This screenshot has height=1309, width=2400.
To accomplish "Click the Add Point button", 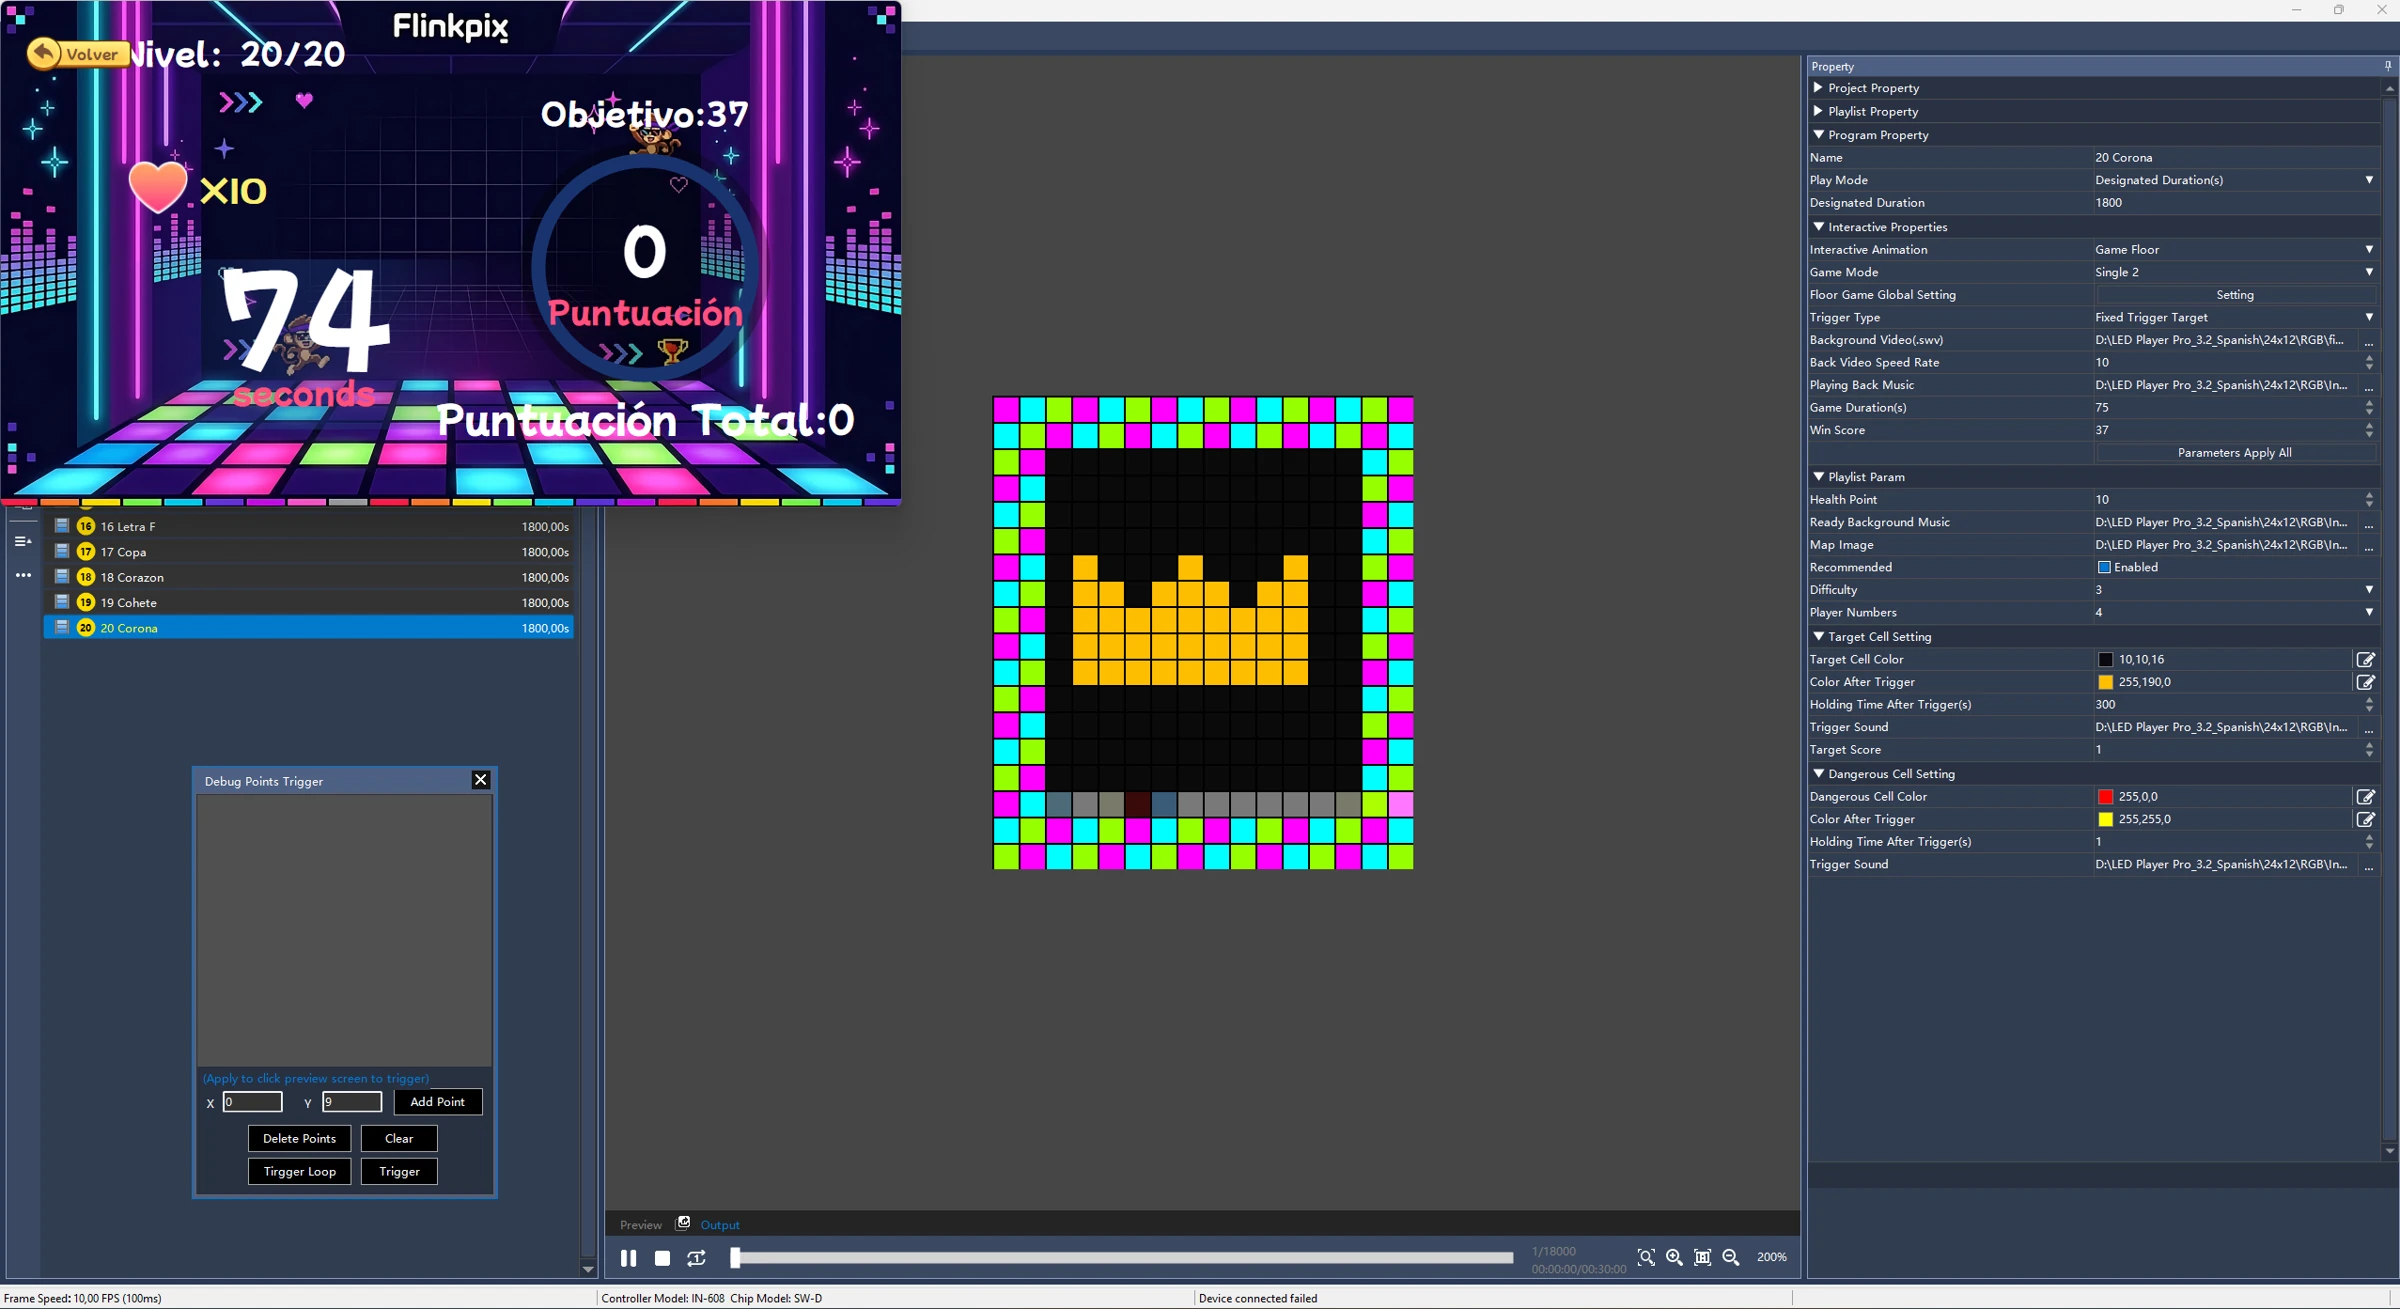I will coord(438,1102).
